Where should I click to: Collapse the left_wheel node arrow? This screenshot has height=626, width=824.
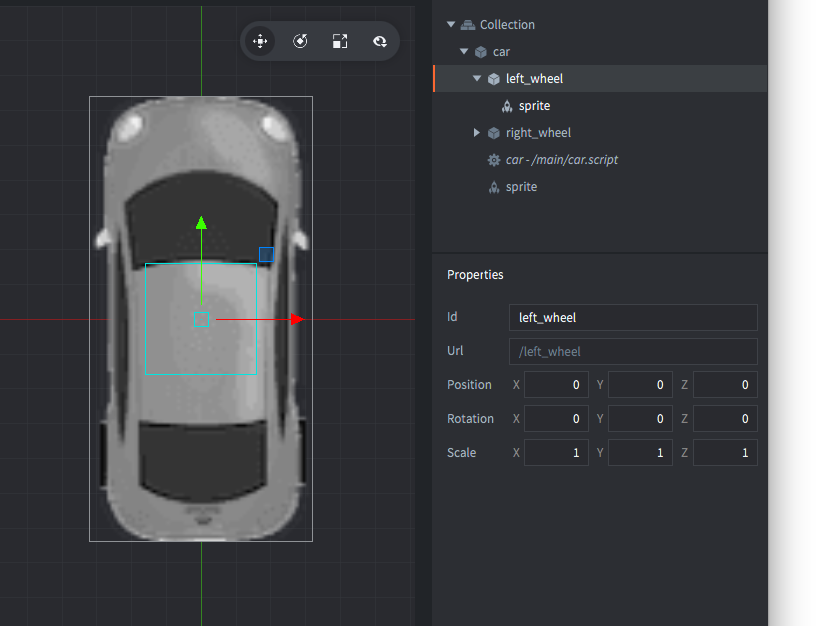[477, 78]
